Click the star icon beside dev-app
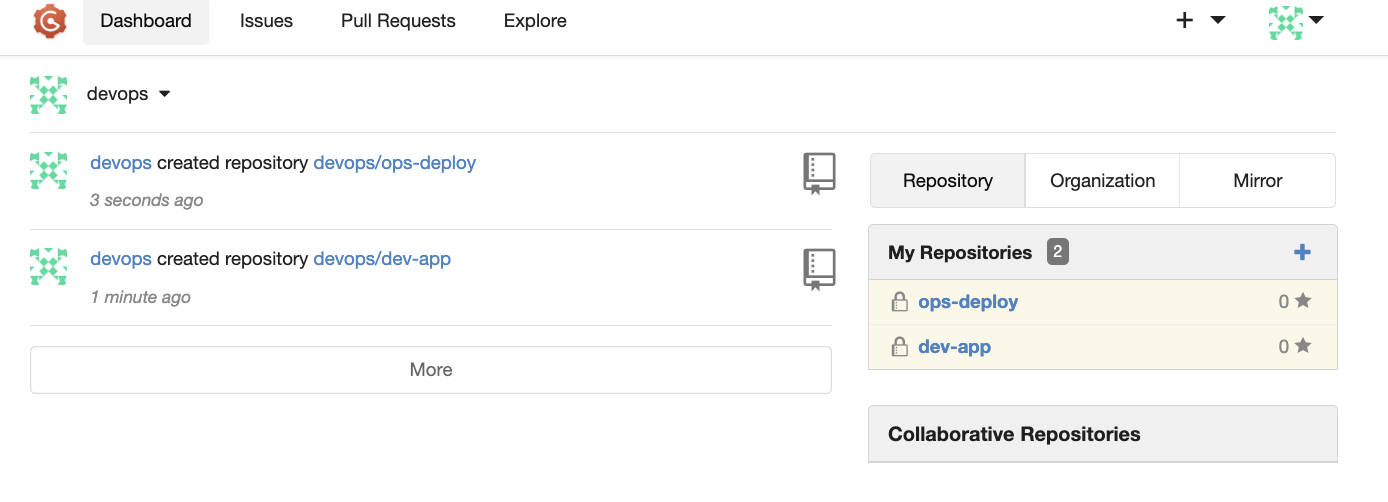The height and width of the screenshot is (502, 1388). click(1303, 347)
